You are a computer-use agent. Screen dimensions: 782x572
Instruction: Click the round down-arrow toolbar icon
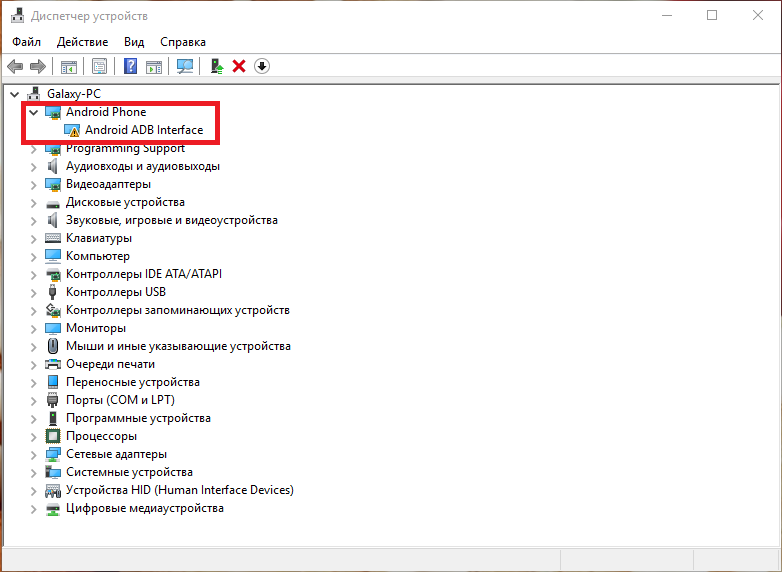pyautogui.click(x=262, y=66)
